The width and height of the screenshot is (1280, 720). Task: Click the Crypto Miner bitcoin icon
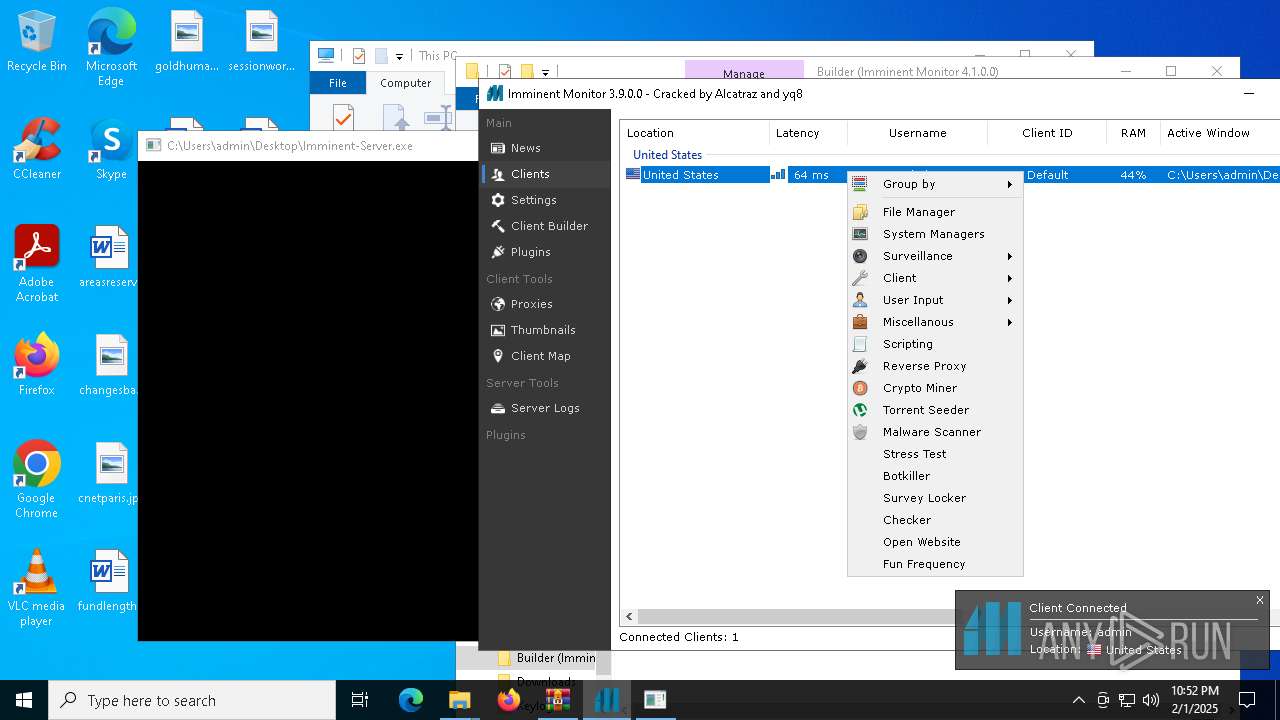coord(860,388)
